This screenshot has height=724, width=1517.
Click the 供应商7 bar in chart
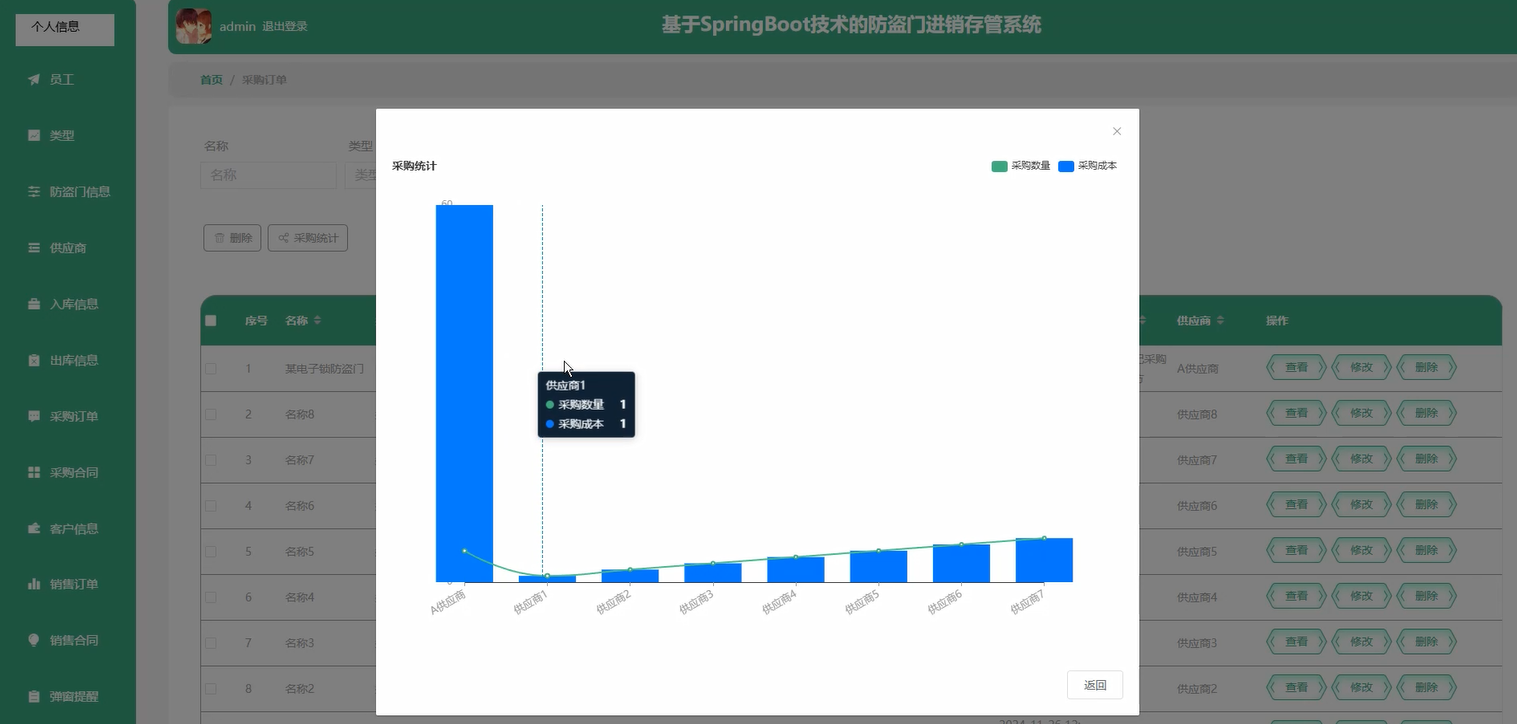tap(1044, 560)
